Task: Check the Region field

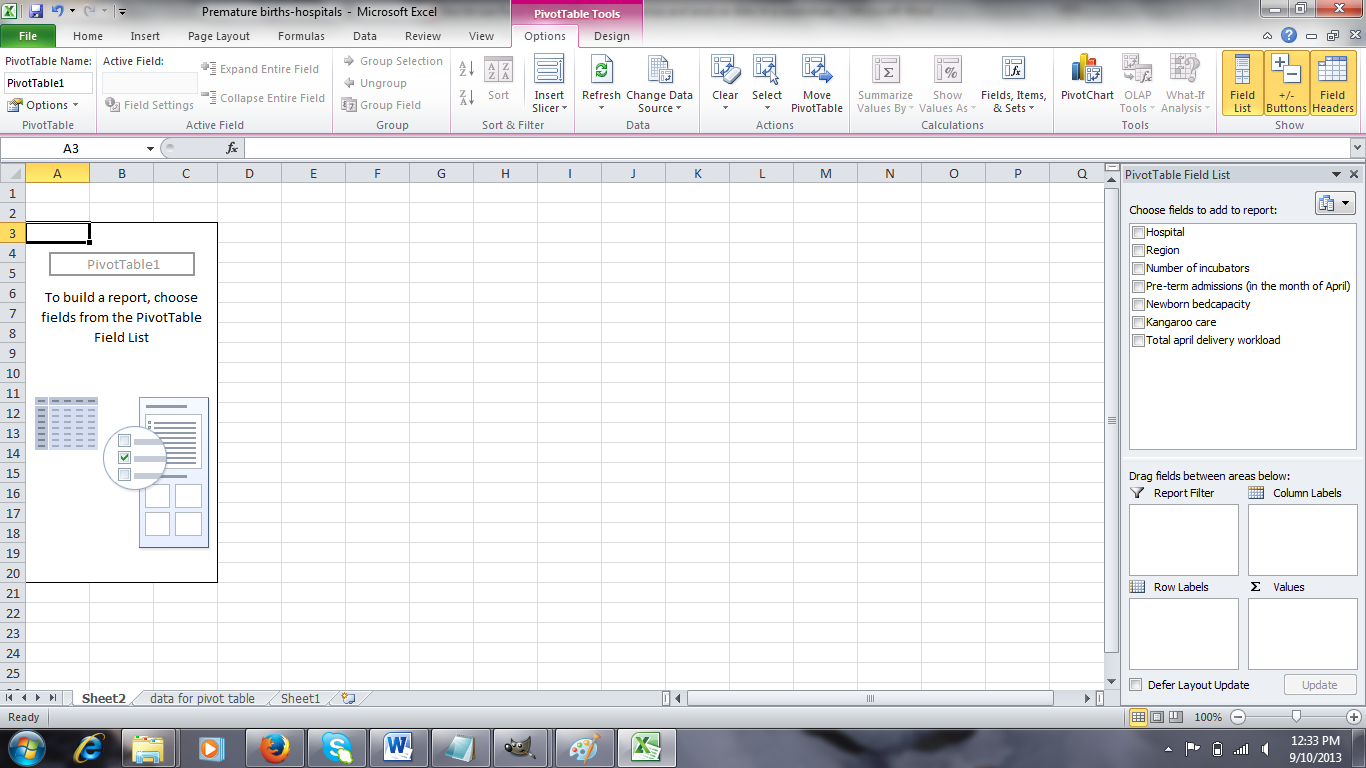Action: 1138,250
